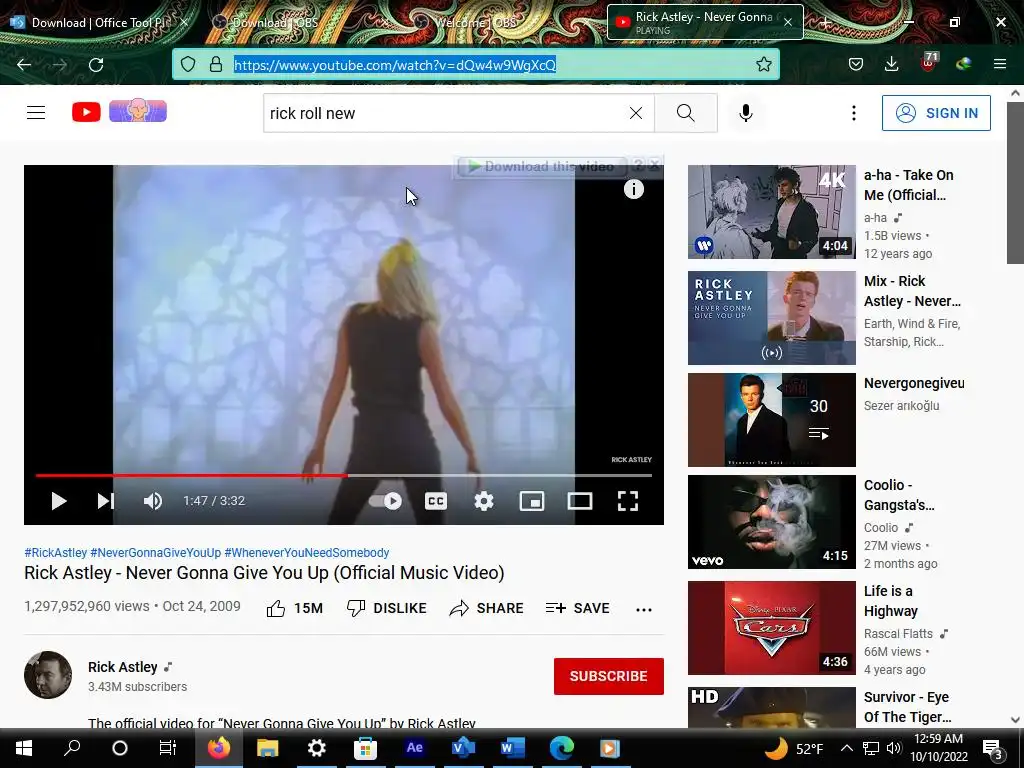The image size is (1024, 768).
Task: Open Firefox downloads panel
Action: coord(891,64)
